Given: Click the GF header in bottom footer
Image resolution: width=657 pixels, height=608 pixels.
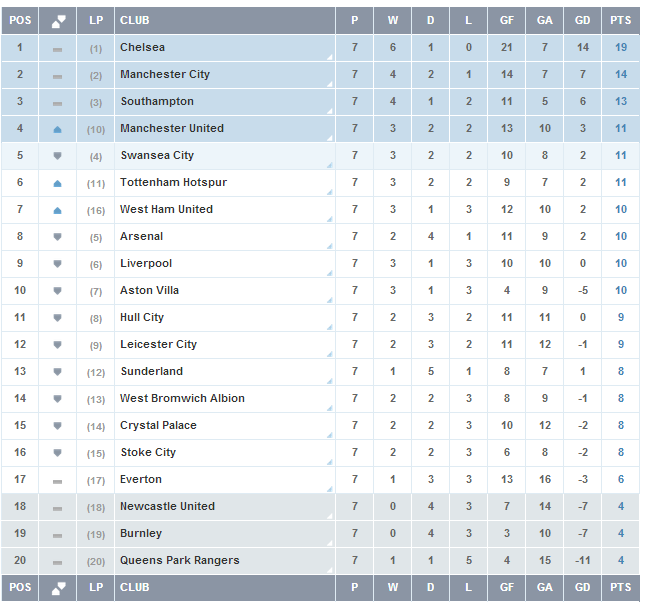Looking at the screenshot, I should (x=507, y=587).
